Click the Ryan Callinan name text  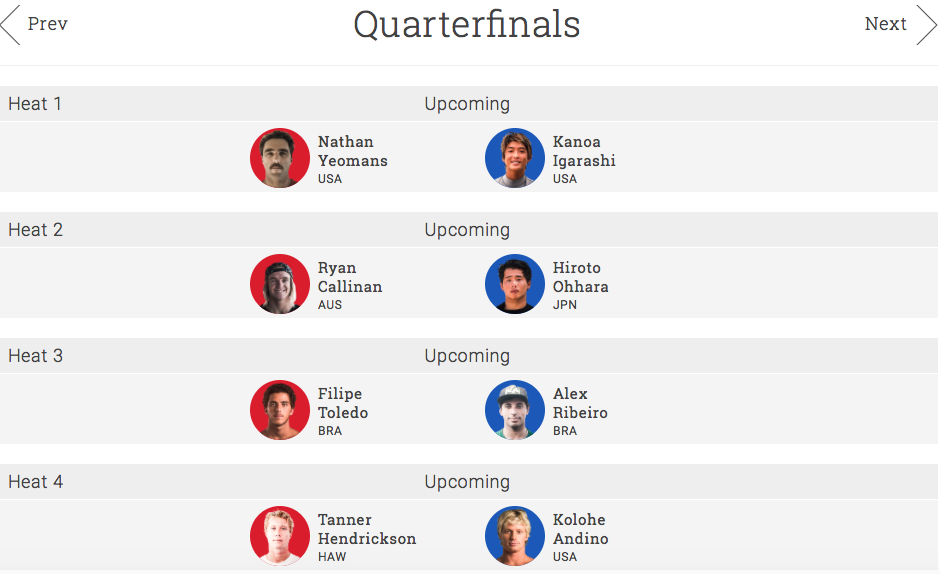[x=350, y=277]
